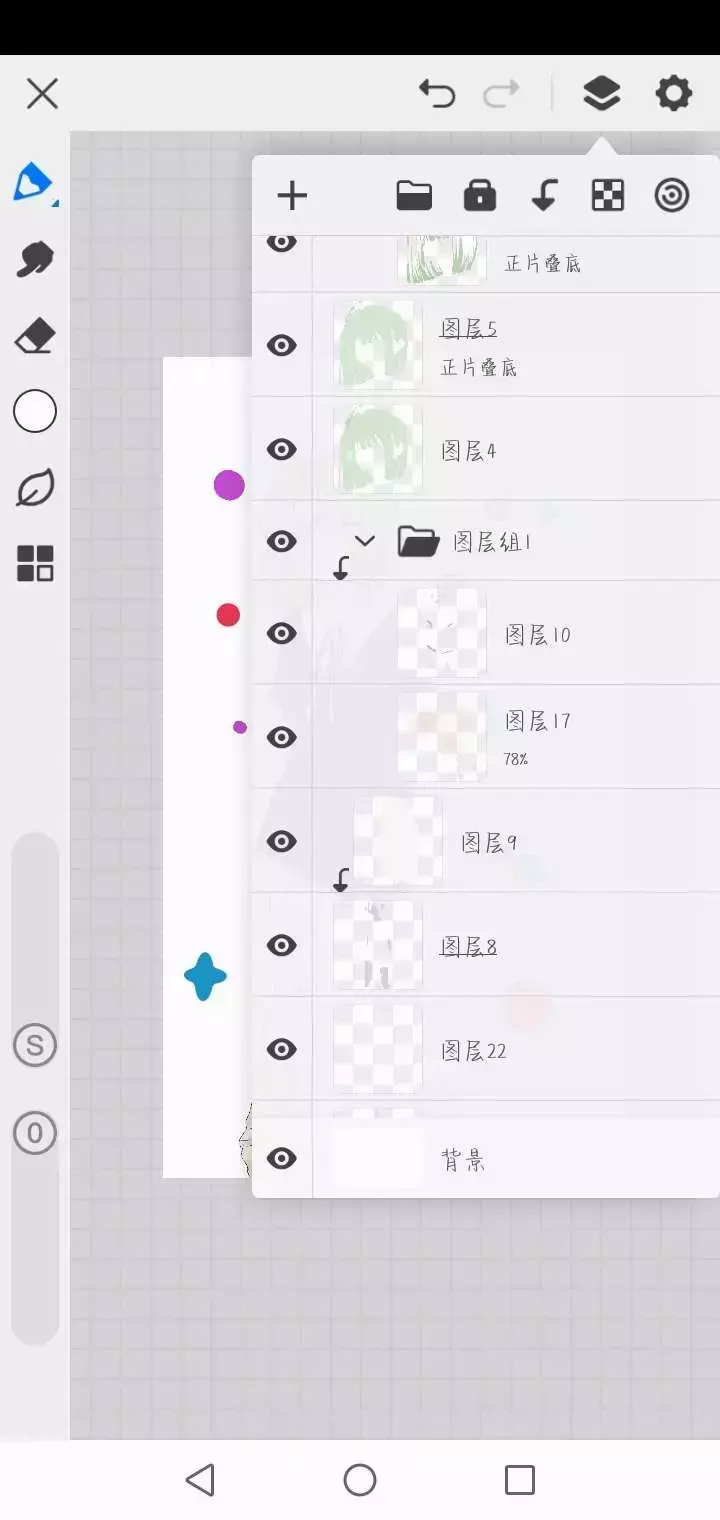Select the pen brush tool
This screenshot has height=1520, width=720.
pyautogui.click(x=34, y=183)
